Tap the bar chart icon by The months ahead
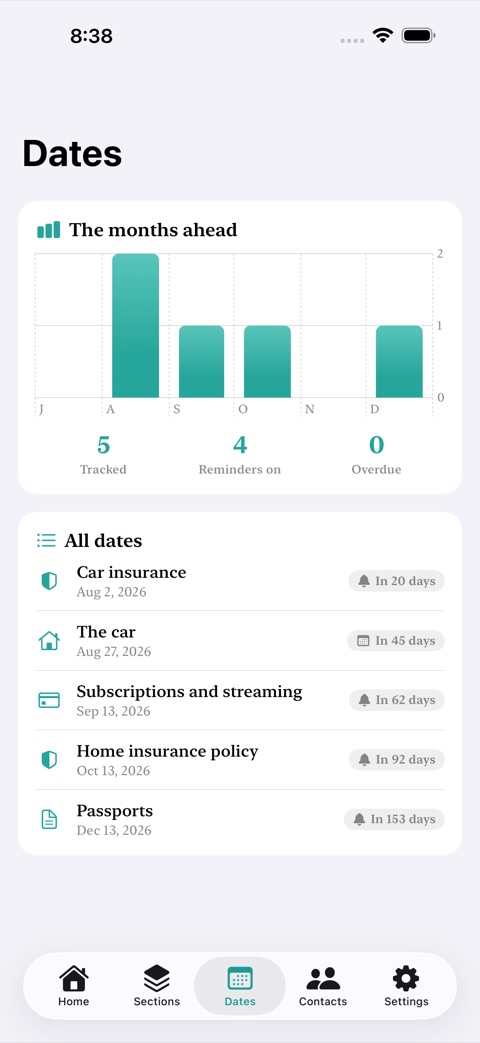 pyautogui.click(x=49, y=230)
